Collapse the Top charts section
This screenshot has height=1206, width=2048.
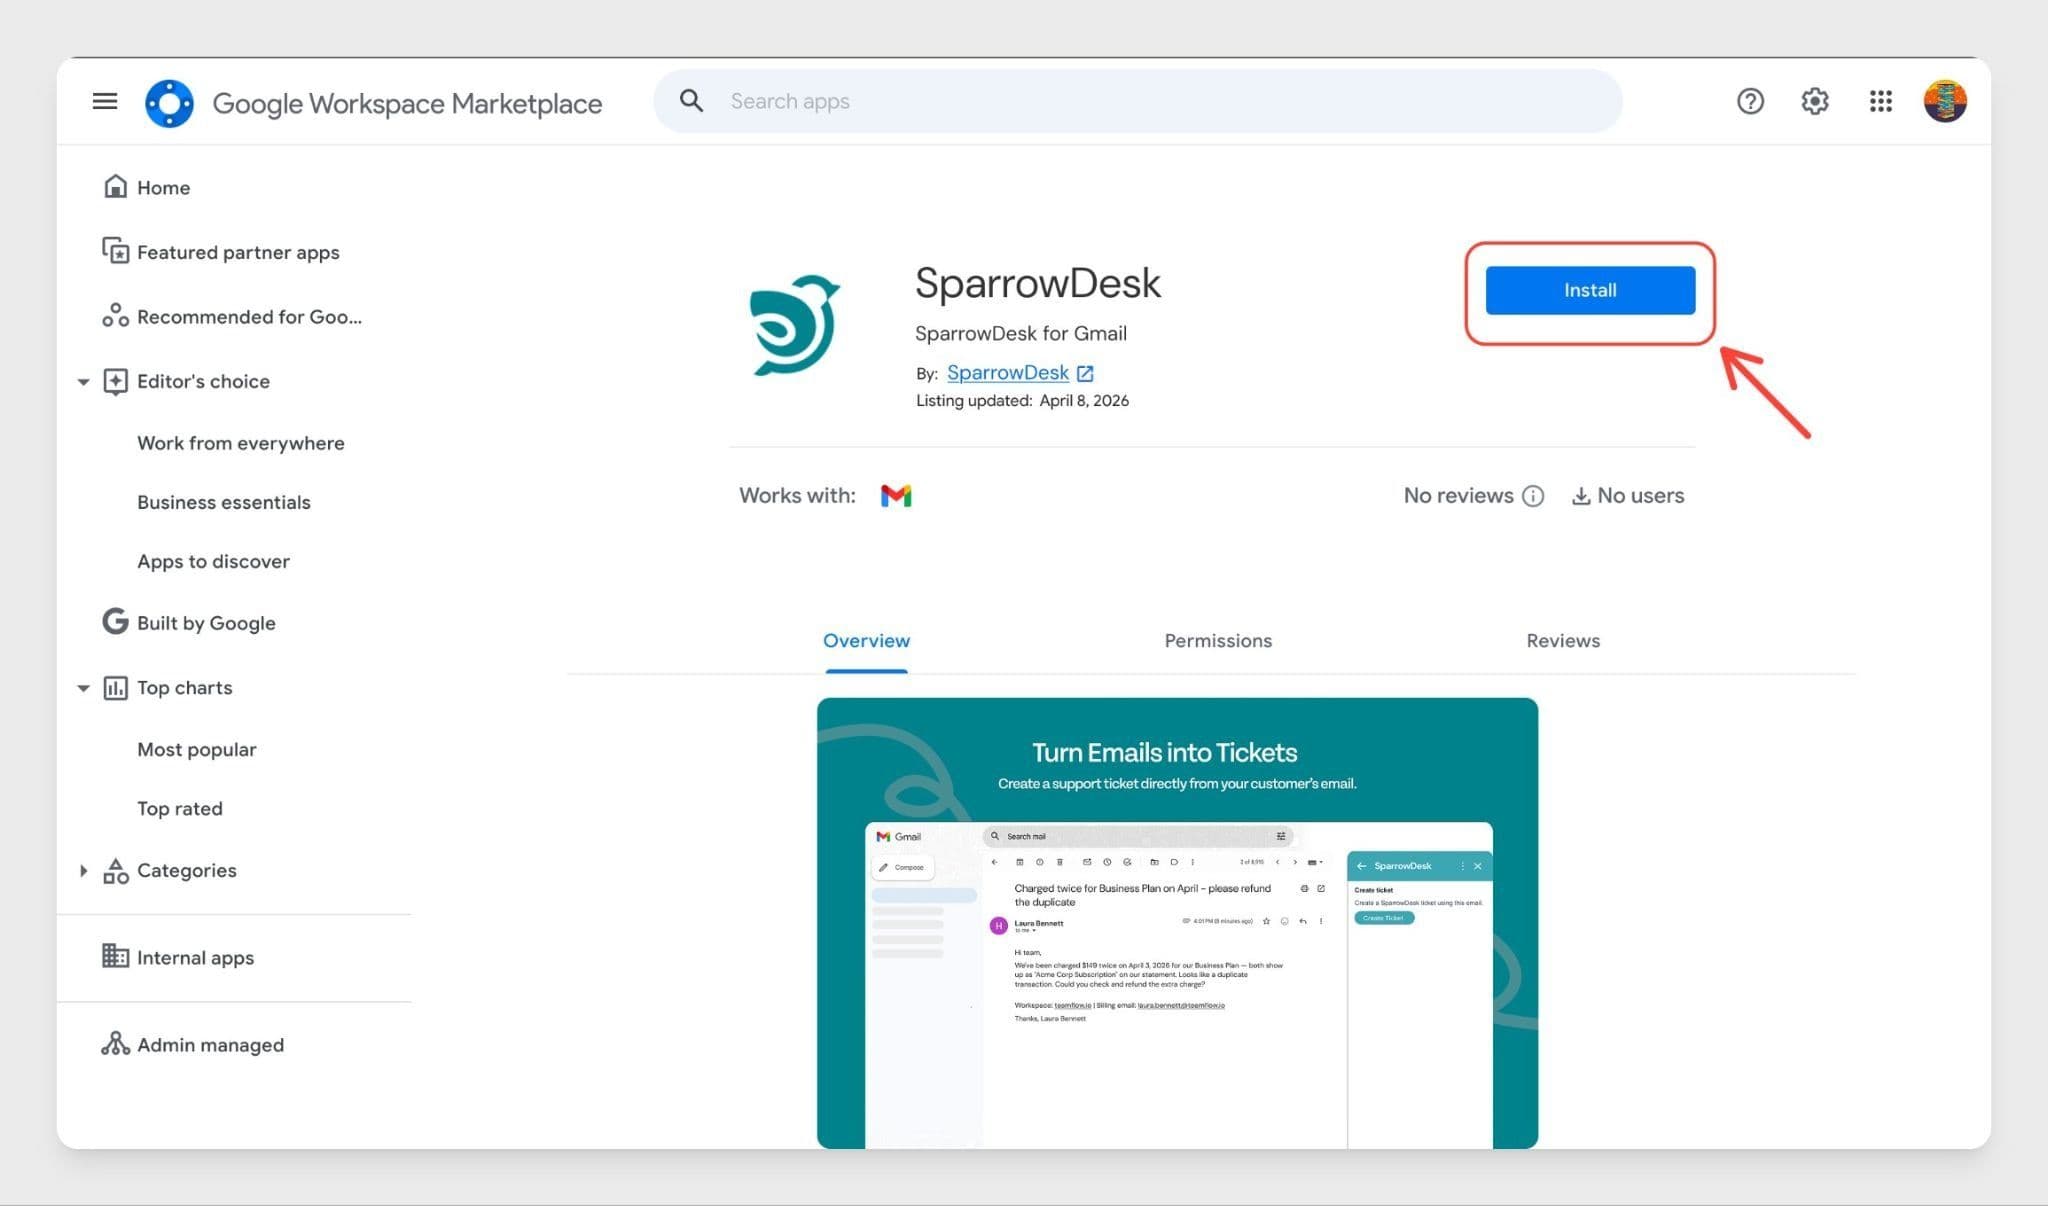[84, 688]
